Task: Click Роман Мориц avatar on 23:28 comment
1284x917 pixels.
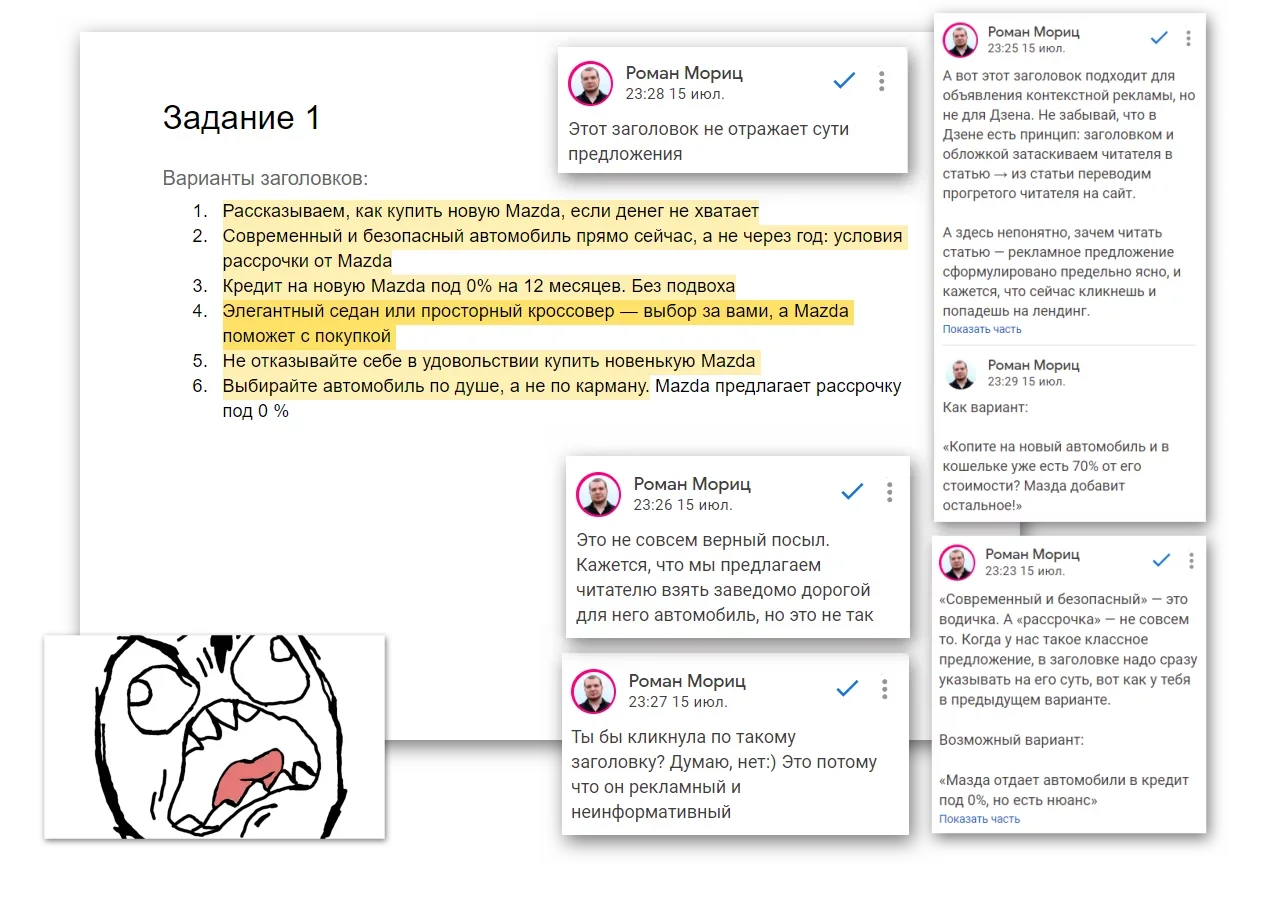Action: click(x=591, y=83)
